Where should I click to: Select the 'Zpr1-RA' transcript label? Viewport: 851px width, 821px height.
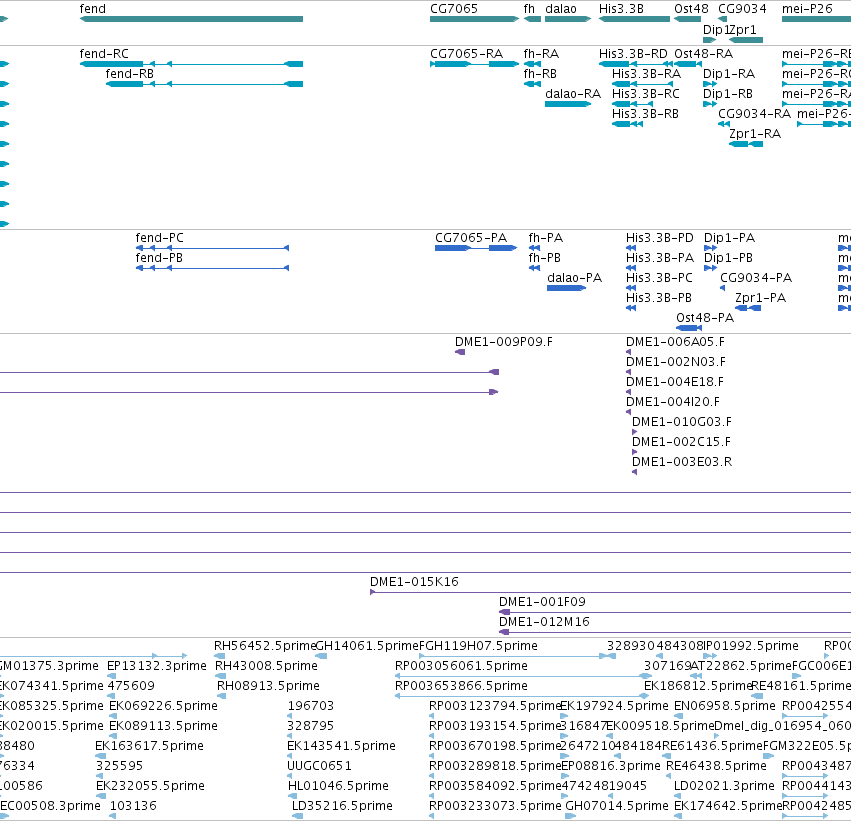coord(755,134)
